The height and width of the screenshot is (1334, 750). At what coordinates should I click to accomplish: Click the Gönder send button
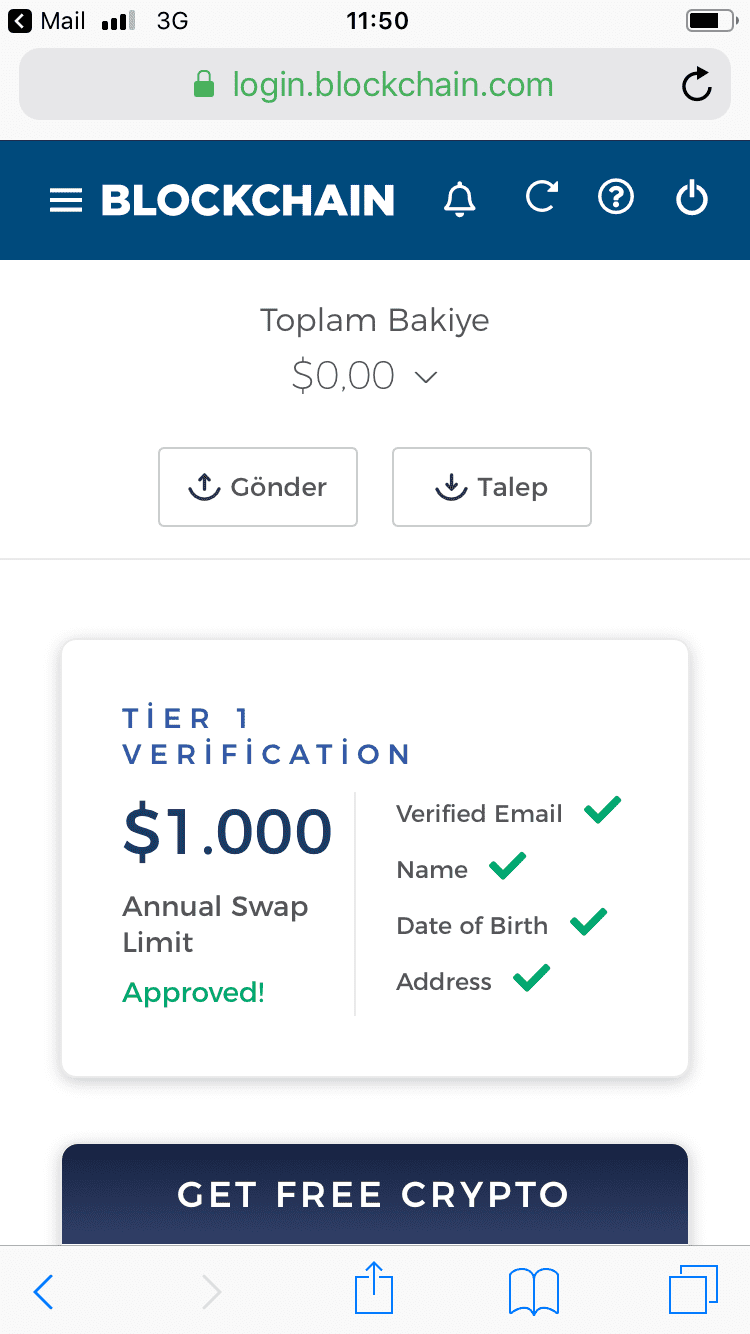point(258,487)
